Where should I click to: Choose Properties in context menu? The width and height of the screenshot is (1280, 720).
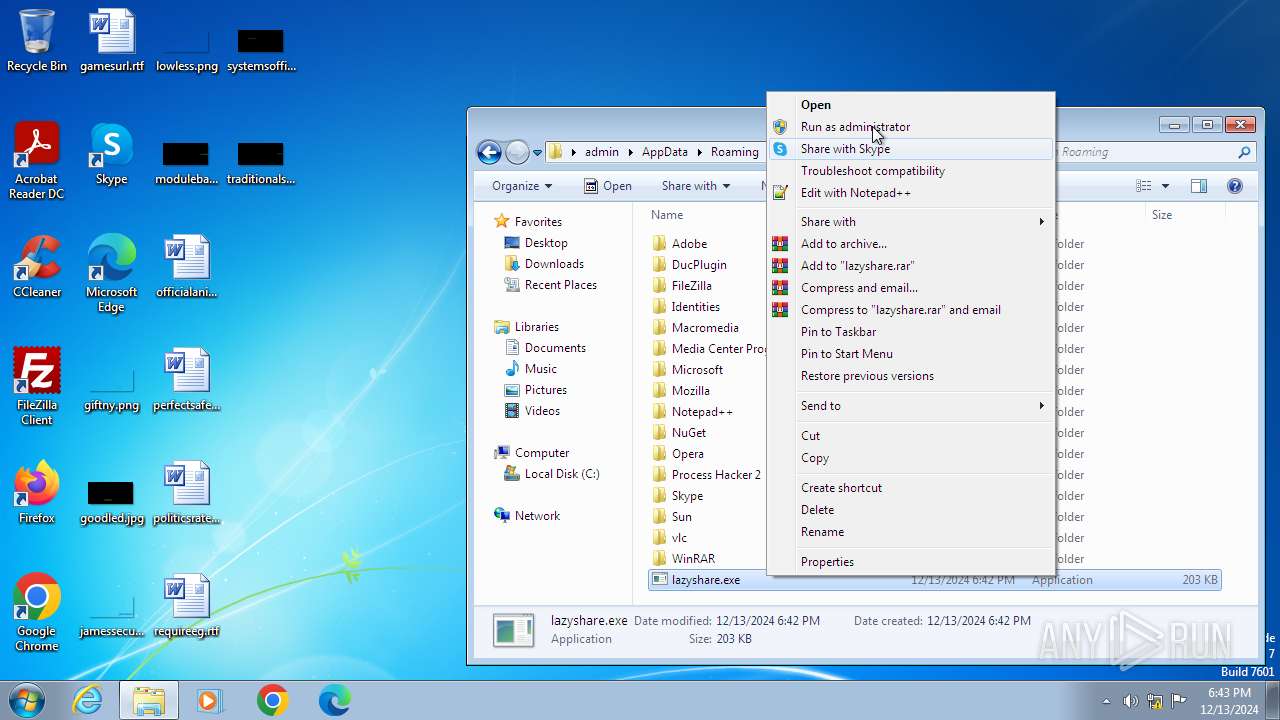coord(911,561)
